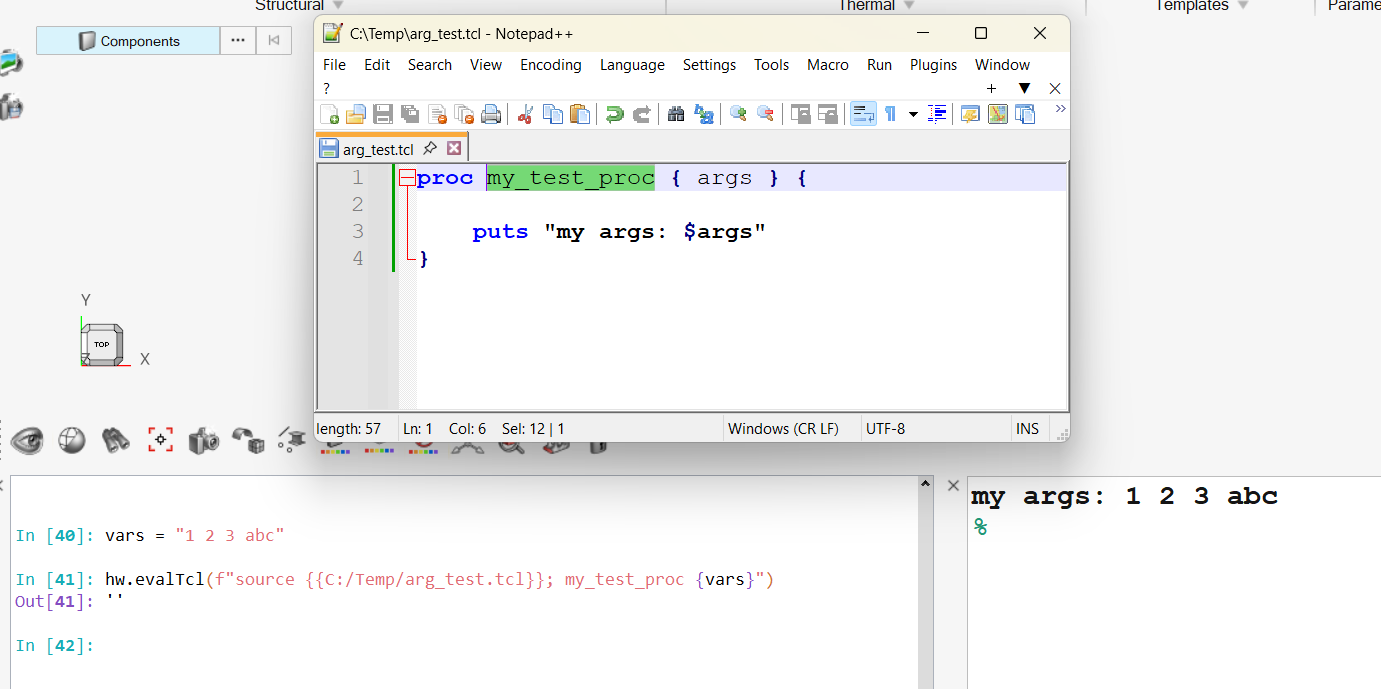Click the binoculars icon in bottom toolbar
The image size is (1381, 689).
tap(116, 440)
